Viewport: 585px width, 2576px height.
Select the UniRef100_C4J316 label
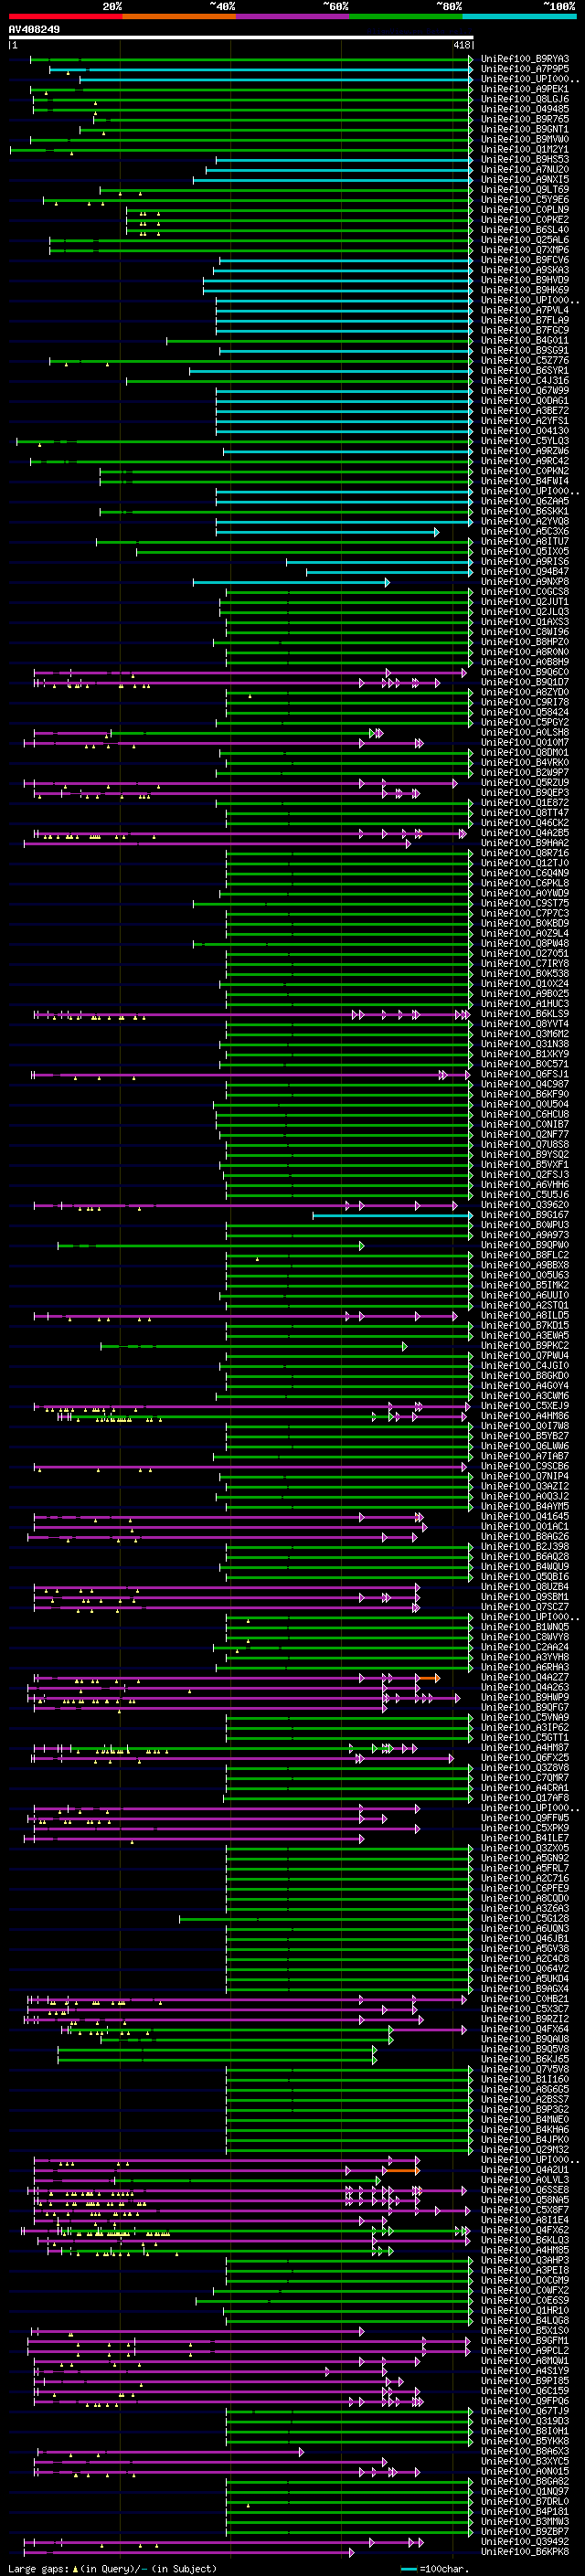pyautogui.click(x=525, y=380)
